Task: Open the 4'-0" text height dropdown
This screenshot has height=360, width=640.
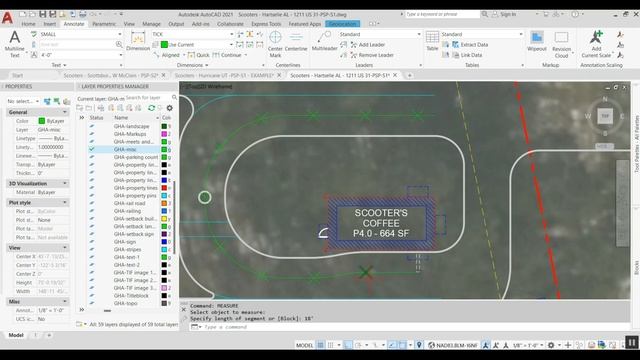Action: (120, 55)
